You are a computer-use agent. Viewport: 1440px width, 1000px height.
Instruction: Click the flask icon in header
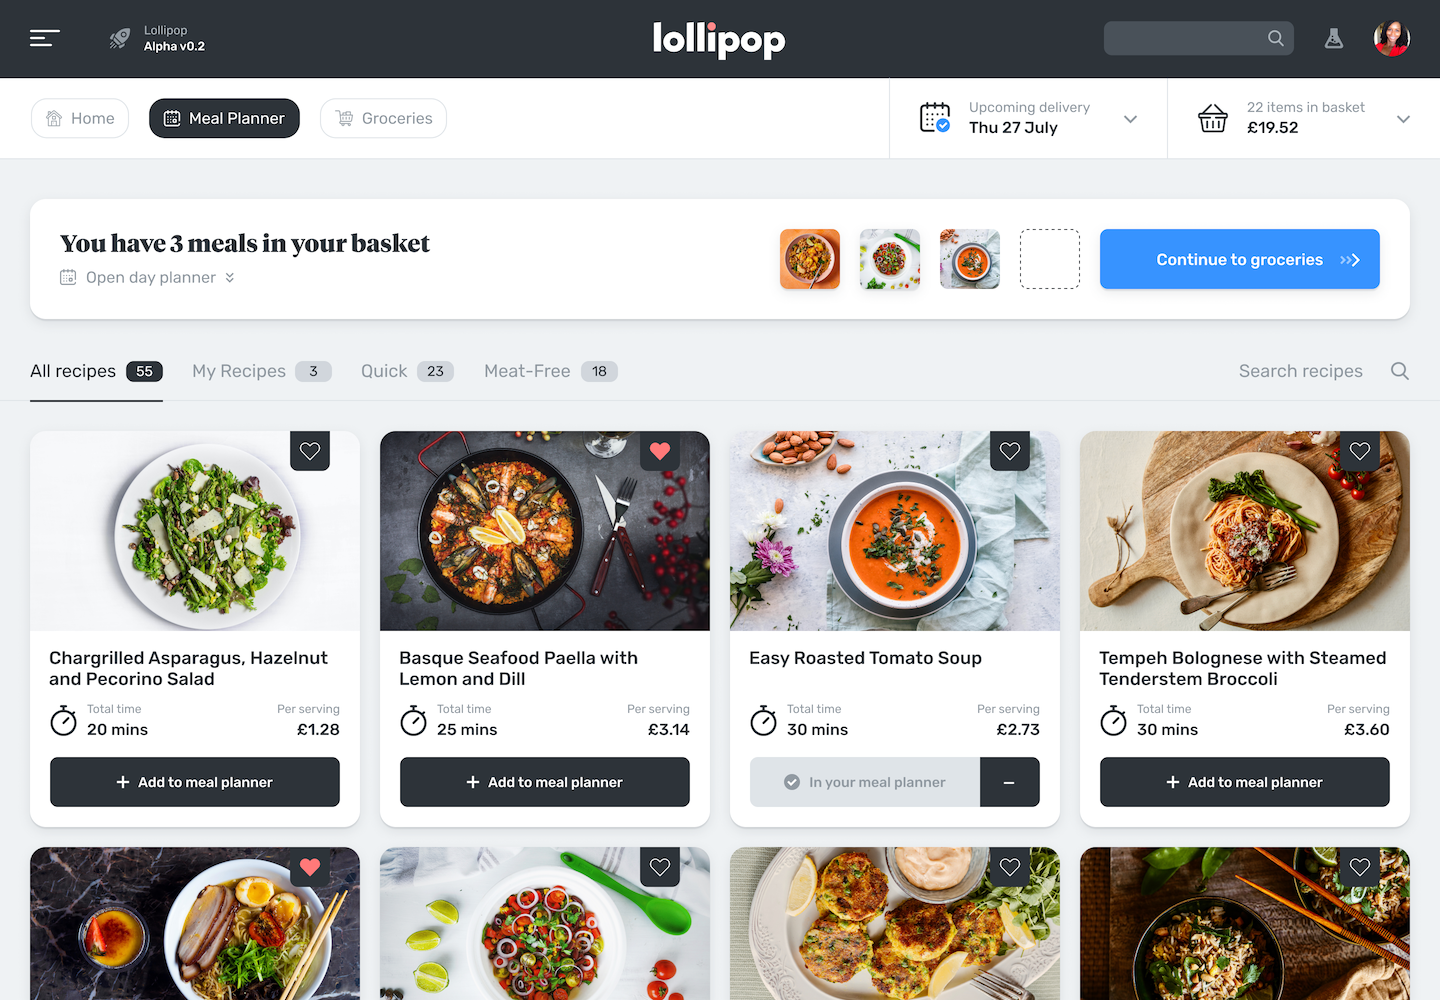[x=1334, y=38]
